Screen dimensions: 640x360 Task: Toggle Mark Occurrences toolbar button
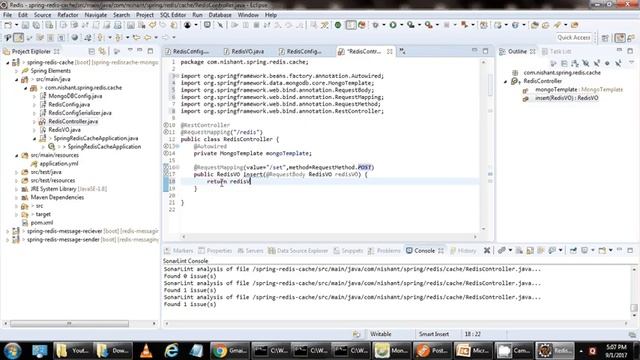click(x=18, y=38)
